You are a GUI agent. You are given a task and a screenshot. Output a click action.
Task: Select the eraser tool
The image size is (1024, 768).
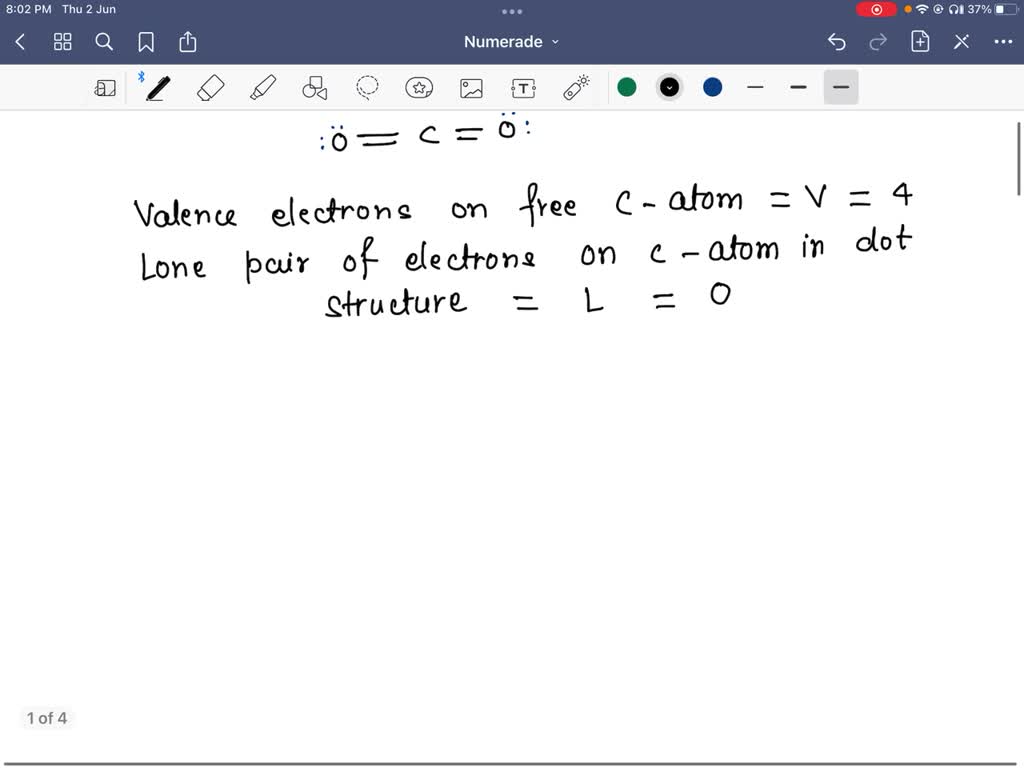click(210, 87)
